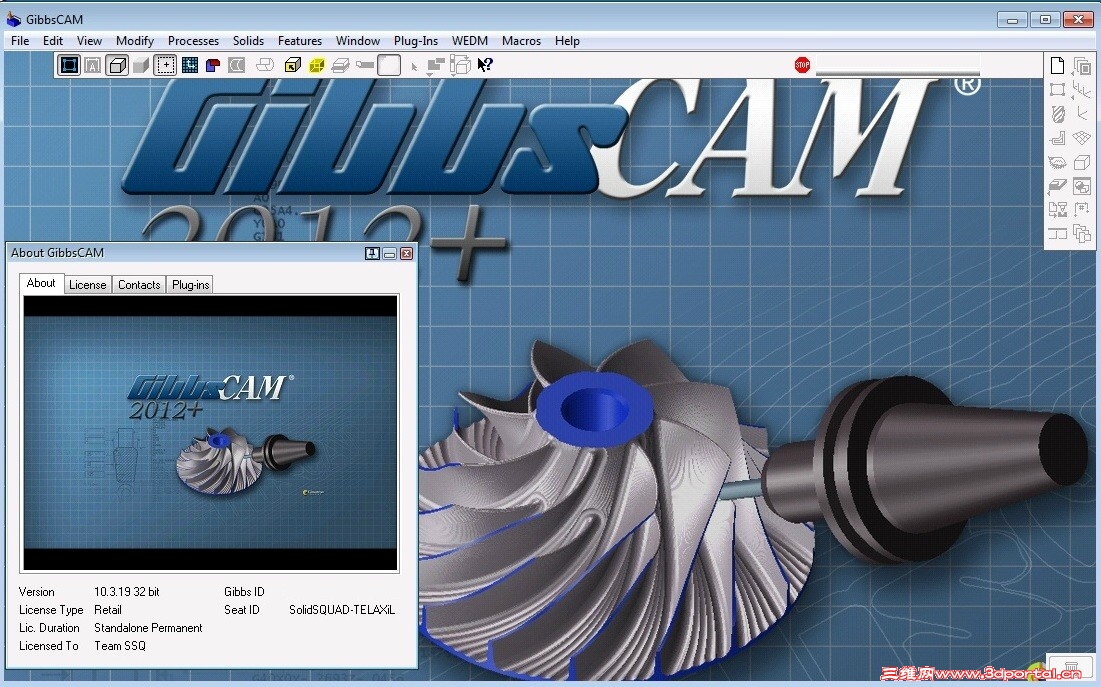The width and height of the screenshot is (1101, 687).
Task: Open the Macros menu
Action: click(x=521, y=41)
